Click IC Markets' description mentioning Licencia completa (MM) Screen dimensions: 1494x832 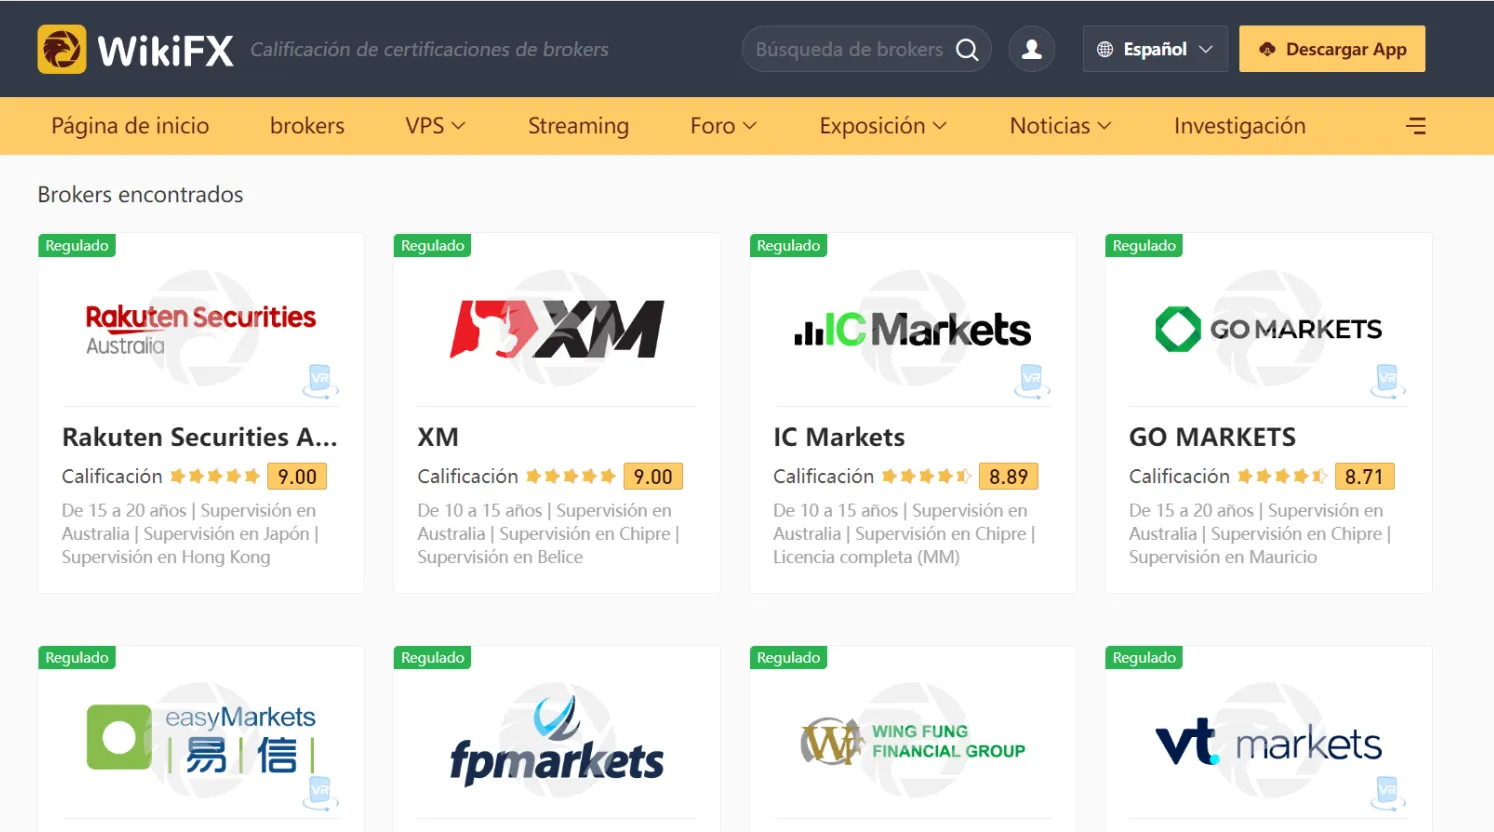(904, 534)
